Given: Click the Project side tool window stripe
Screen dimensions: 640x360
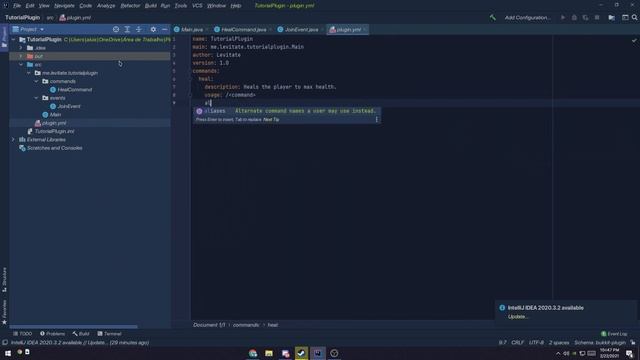Looking at the screenshot, I should (x=4, y=38).
